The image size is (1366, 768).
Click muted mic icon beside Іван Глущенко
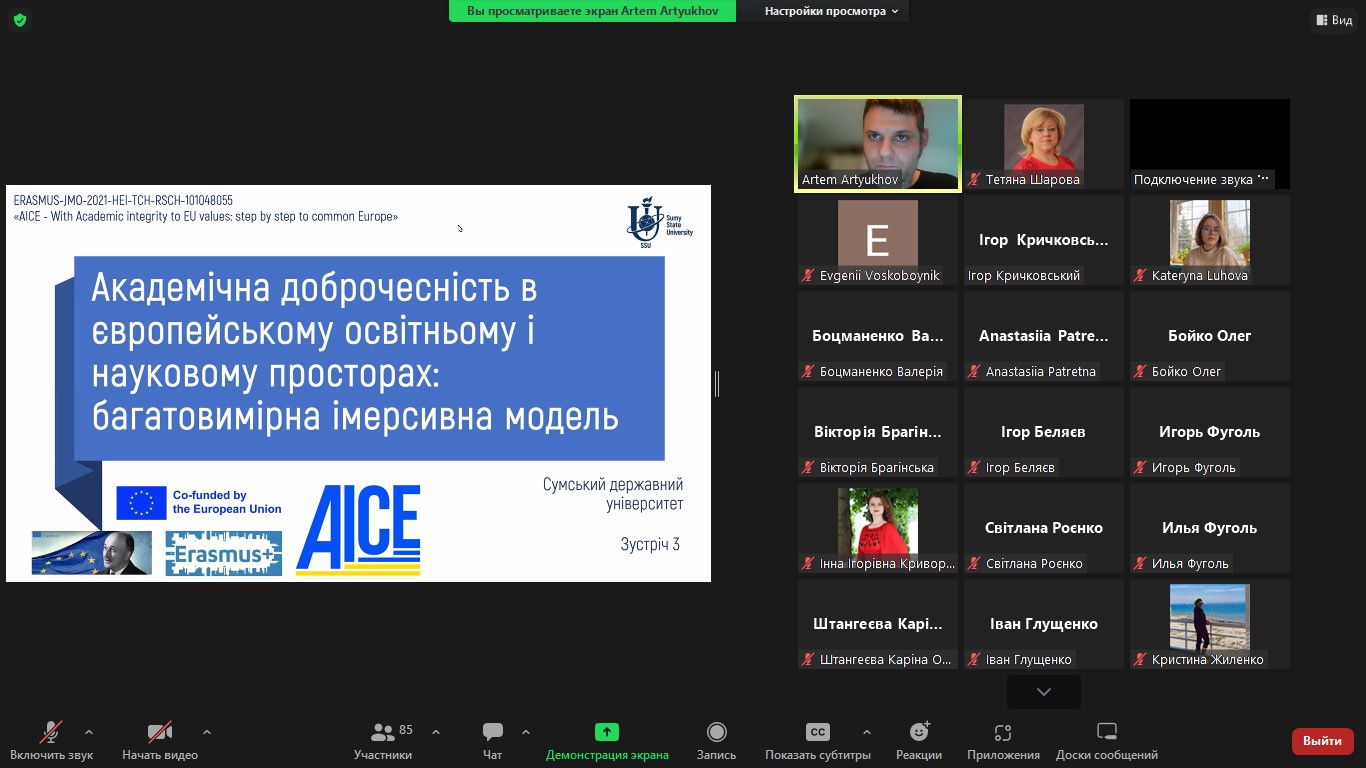(975, 660)
